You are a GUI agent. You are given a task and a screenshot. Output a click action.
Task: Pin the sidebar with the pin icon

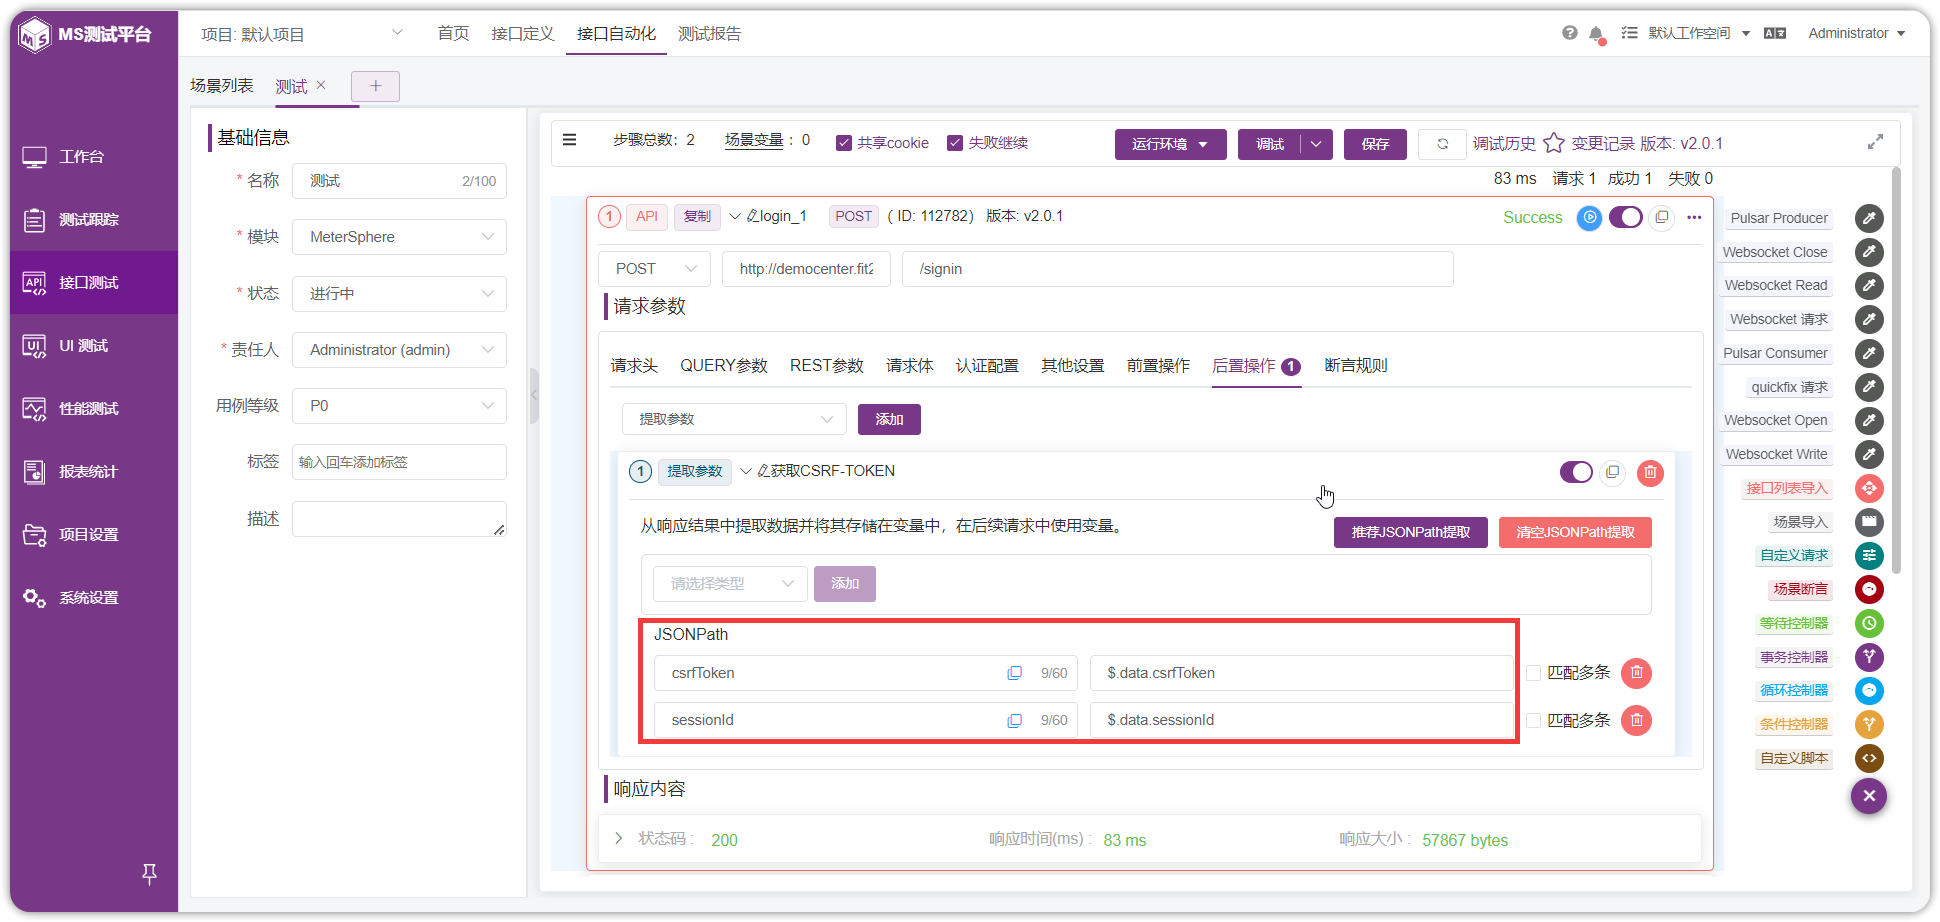pos(149,874)
